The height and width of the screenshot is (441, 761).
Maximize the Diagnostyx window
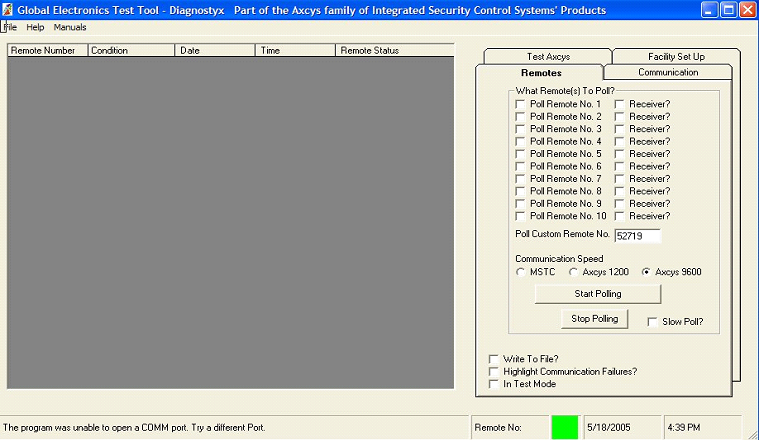click(x=728, y=10)
